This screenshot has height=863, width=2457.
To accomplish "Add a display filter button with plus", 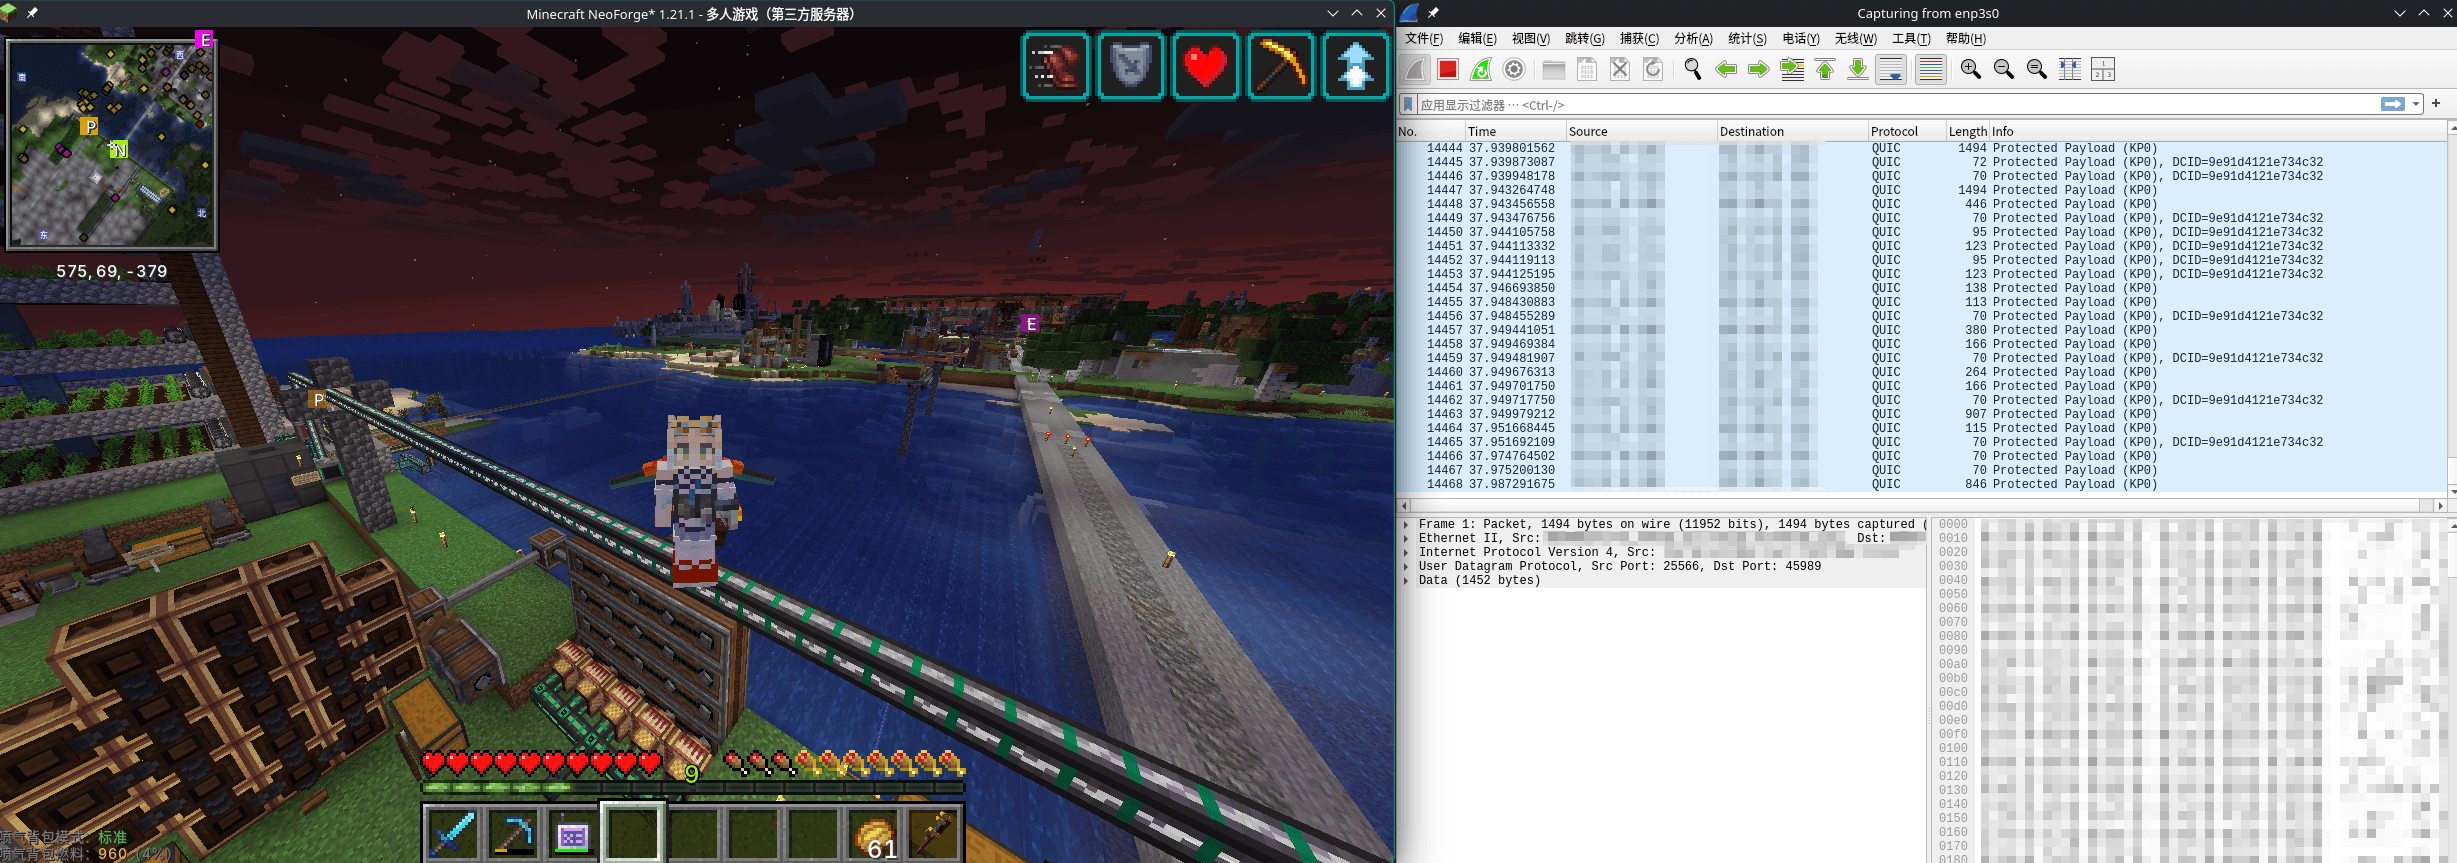I will [2436, 103].
